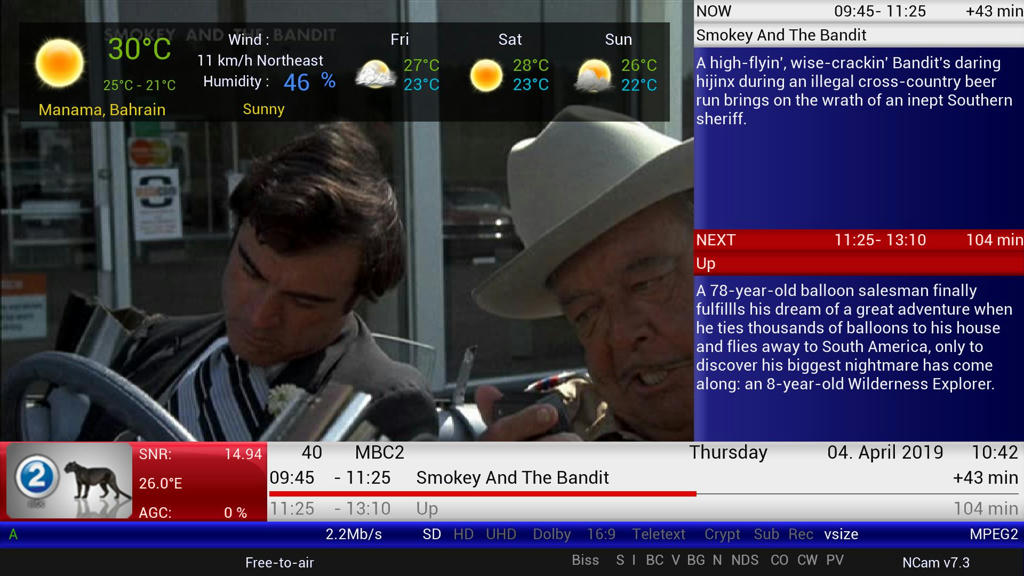Click the 'Up' title in NEXT panel

[705, 264]
